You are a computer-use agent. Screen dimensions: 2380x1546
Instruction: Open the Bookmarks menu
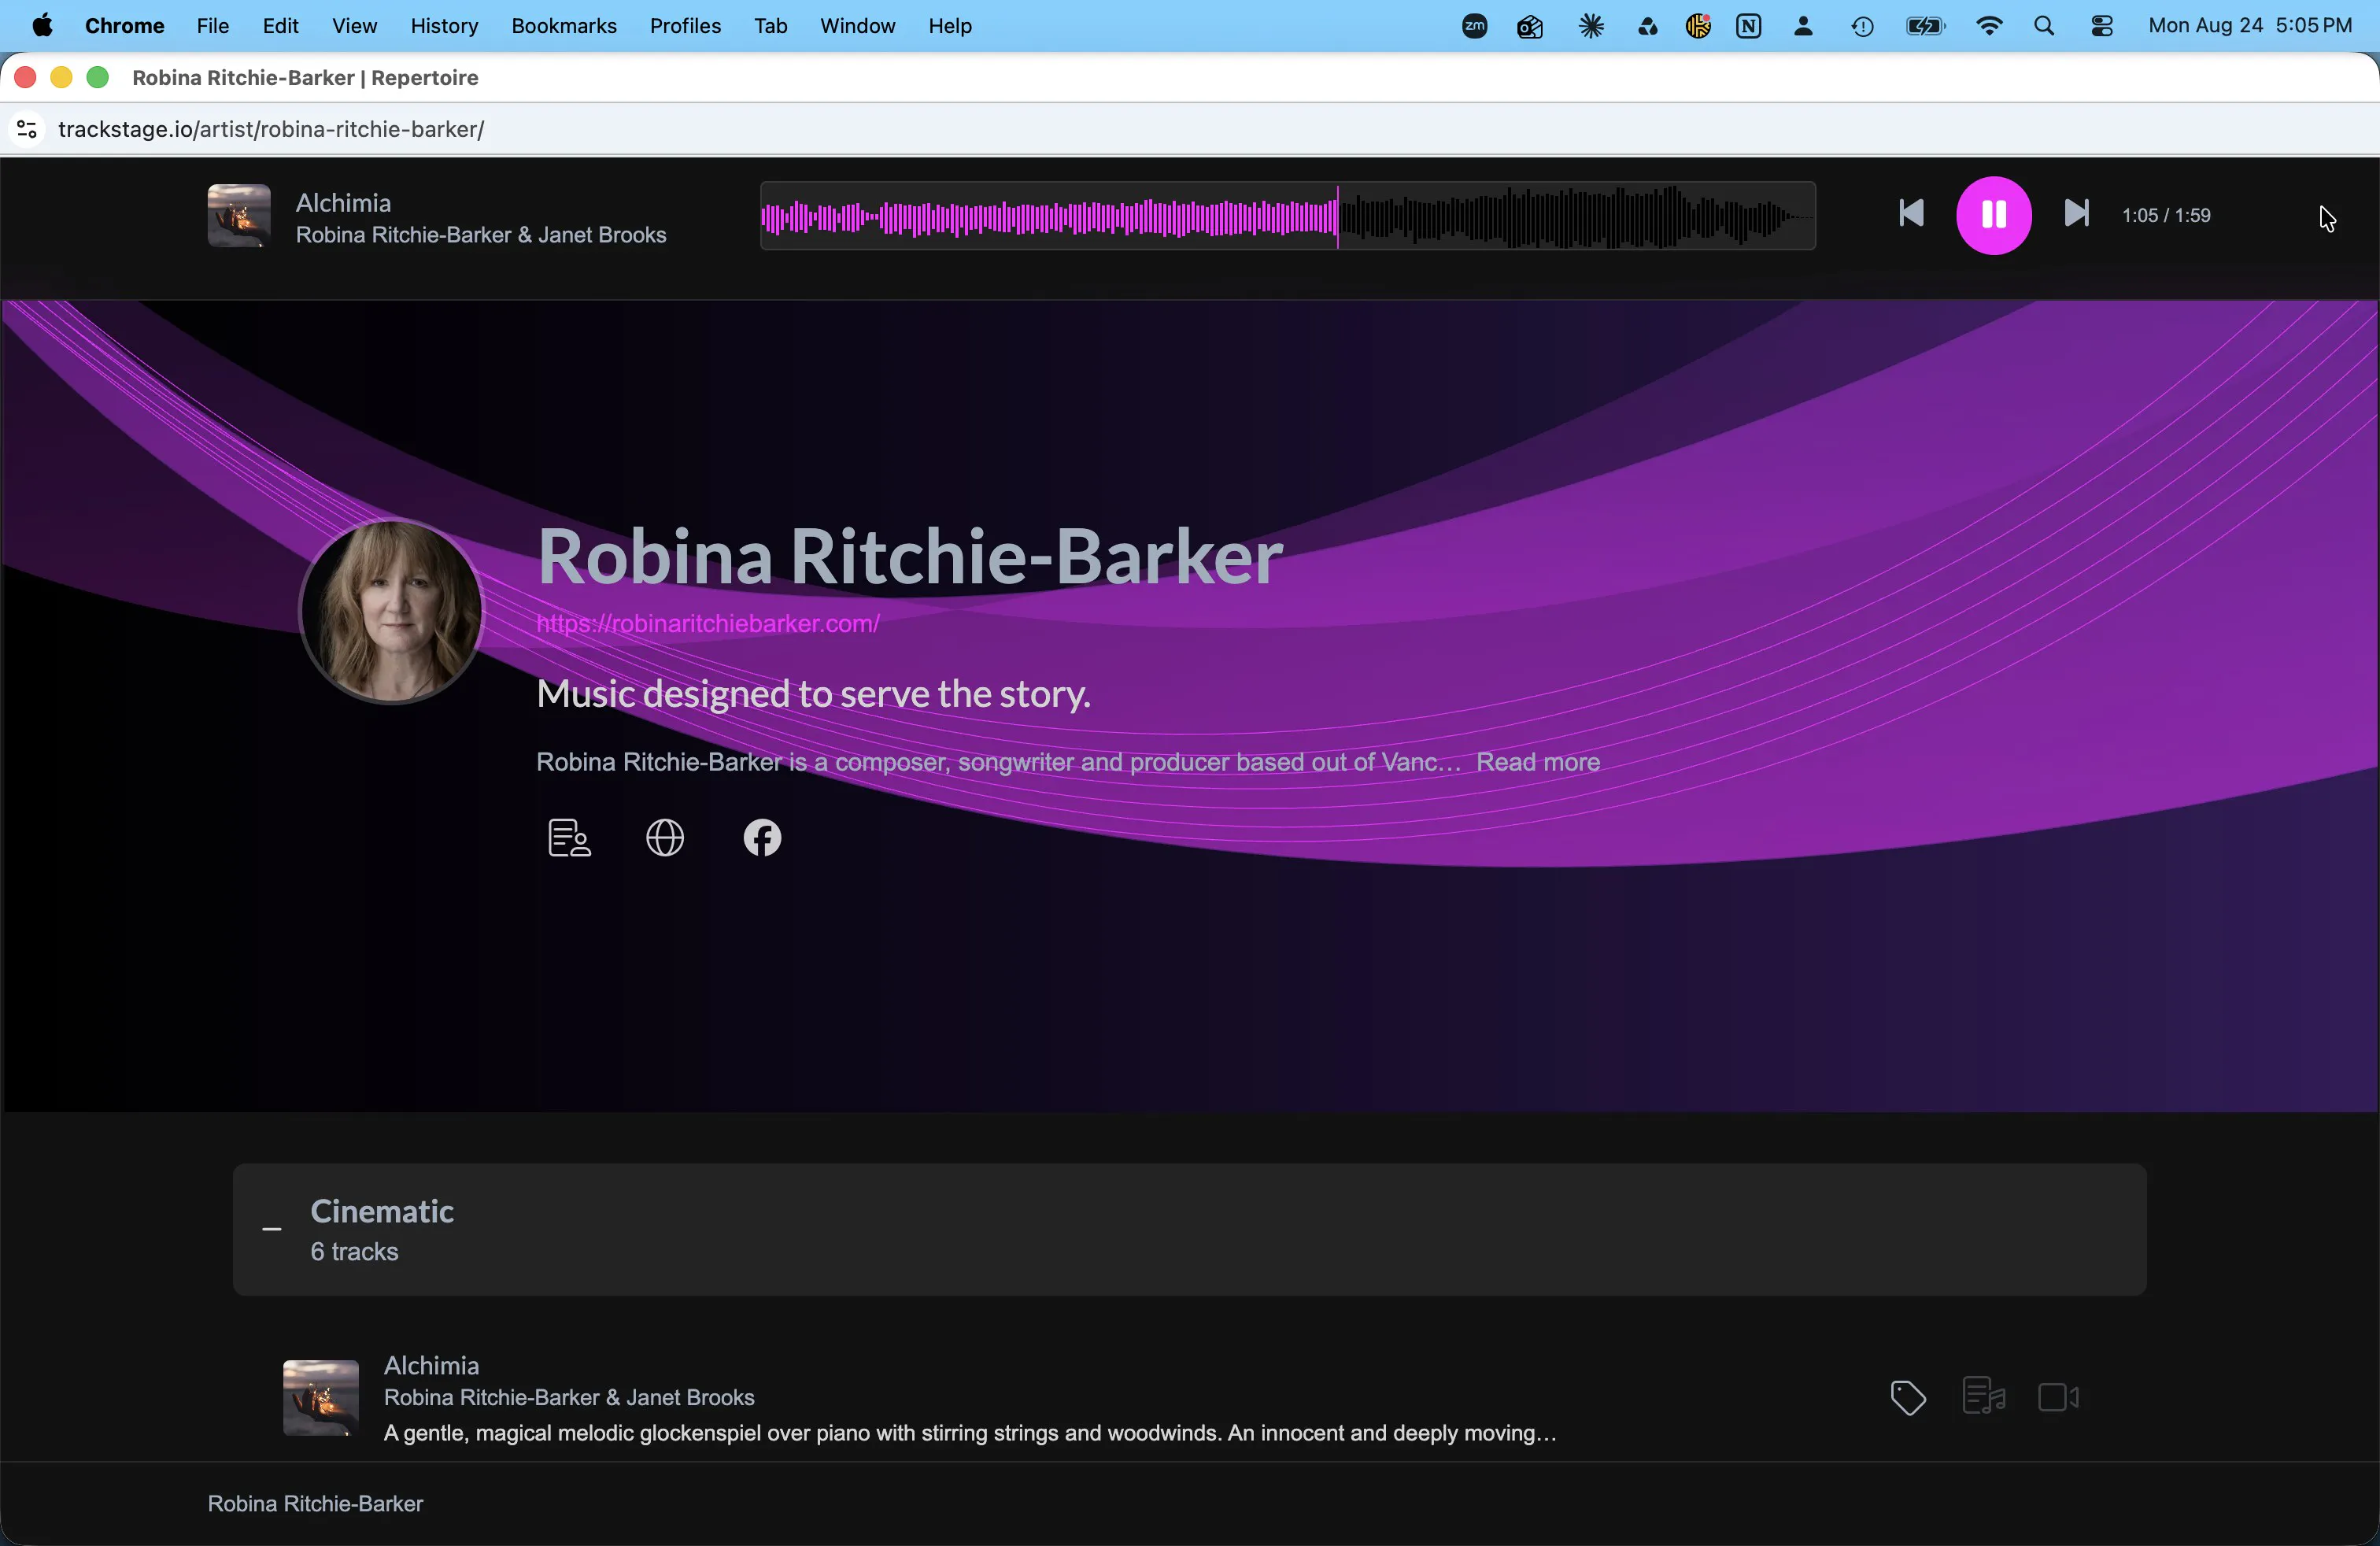pos(564,26)
